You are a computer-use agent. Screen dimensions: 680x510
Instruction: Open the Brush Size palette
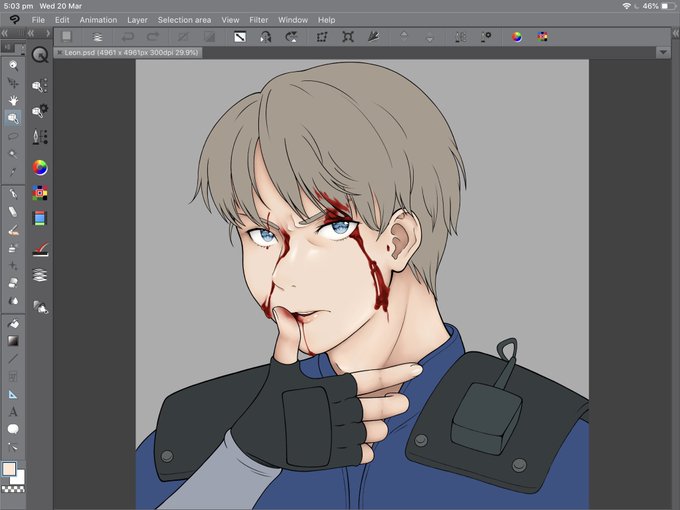pos(40,137)
